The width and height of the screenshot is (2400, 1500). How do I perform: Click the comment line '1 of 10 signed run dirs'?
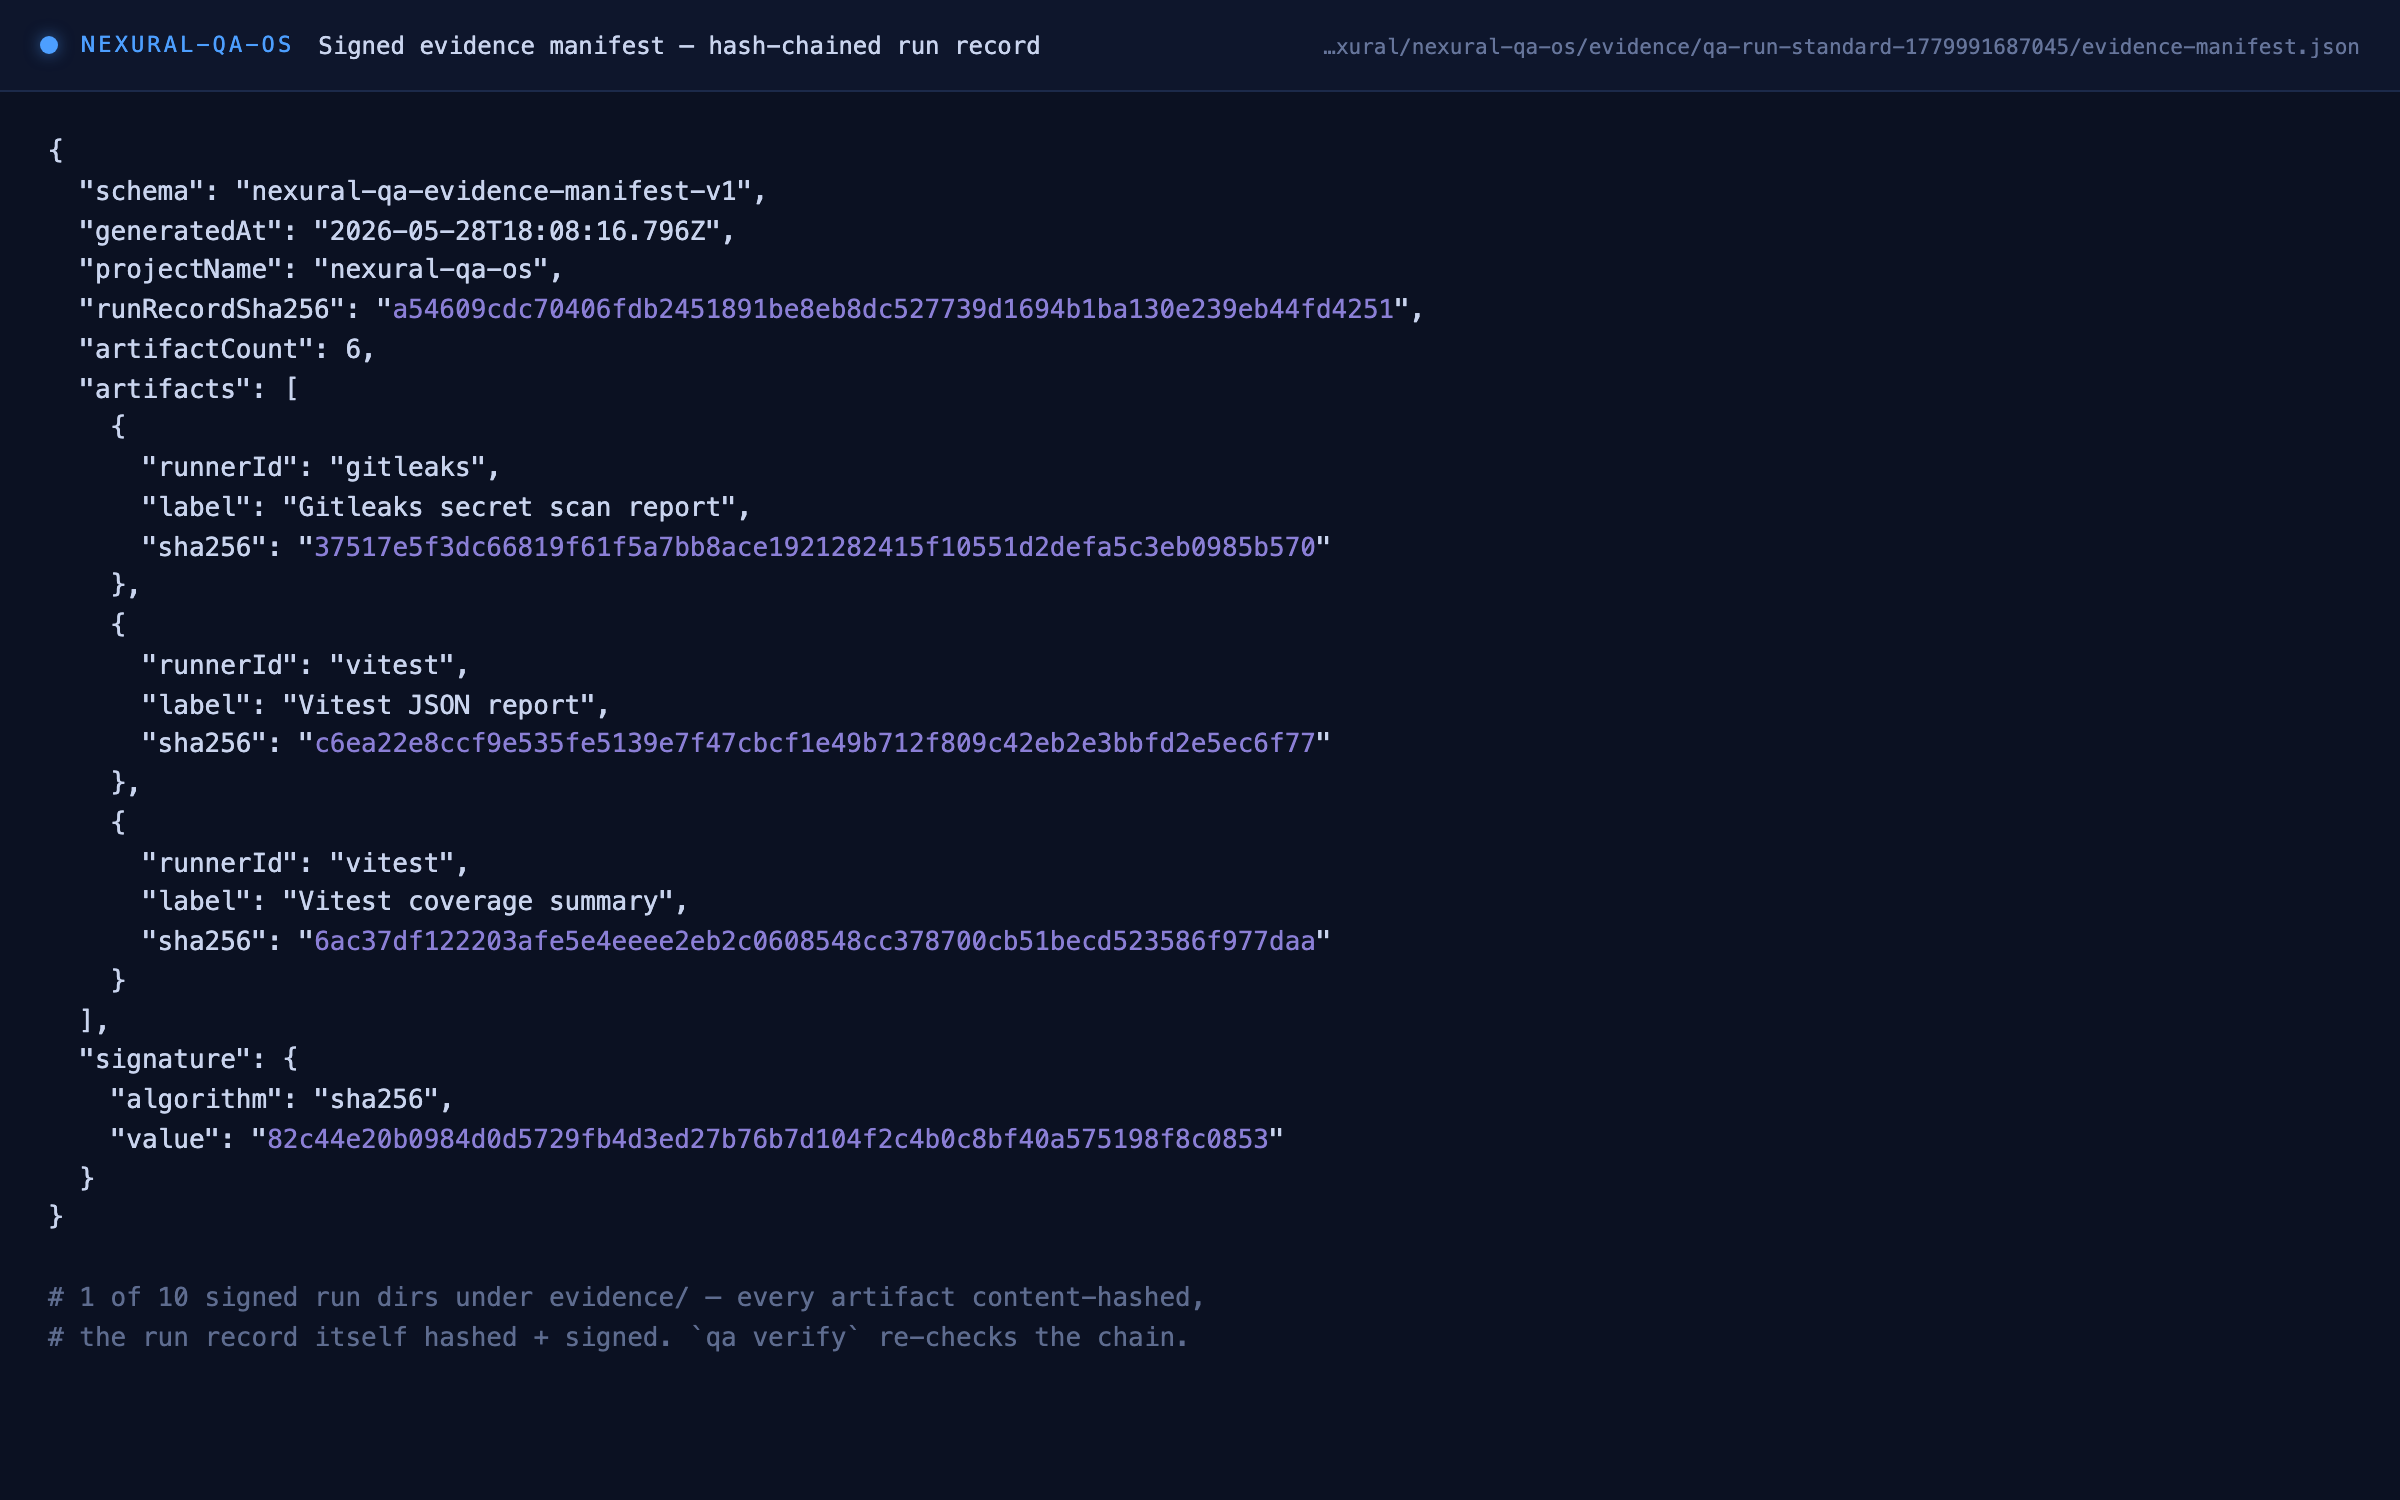click(626, 1297)
